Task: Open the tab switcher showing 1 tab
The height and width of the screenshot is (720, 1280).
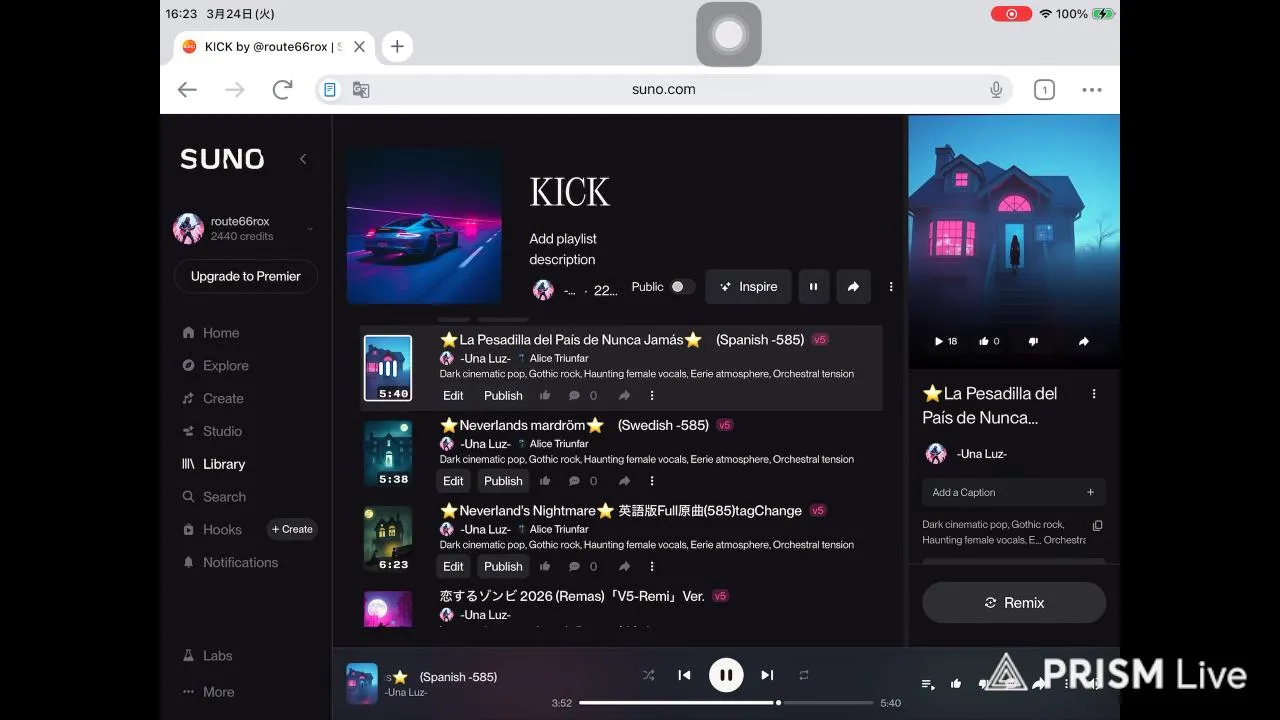Action: click(1044, 90)
